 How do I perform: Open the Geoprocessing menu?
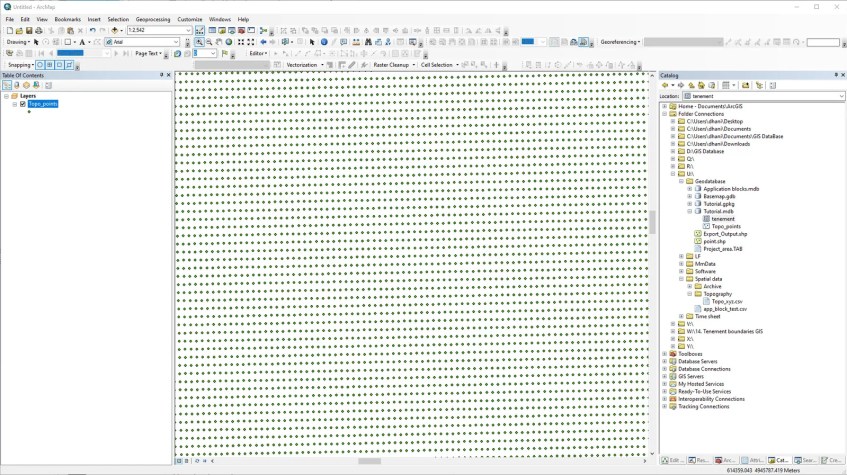[153, 19]
